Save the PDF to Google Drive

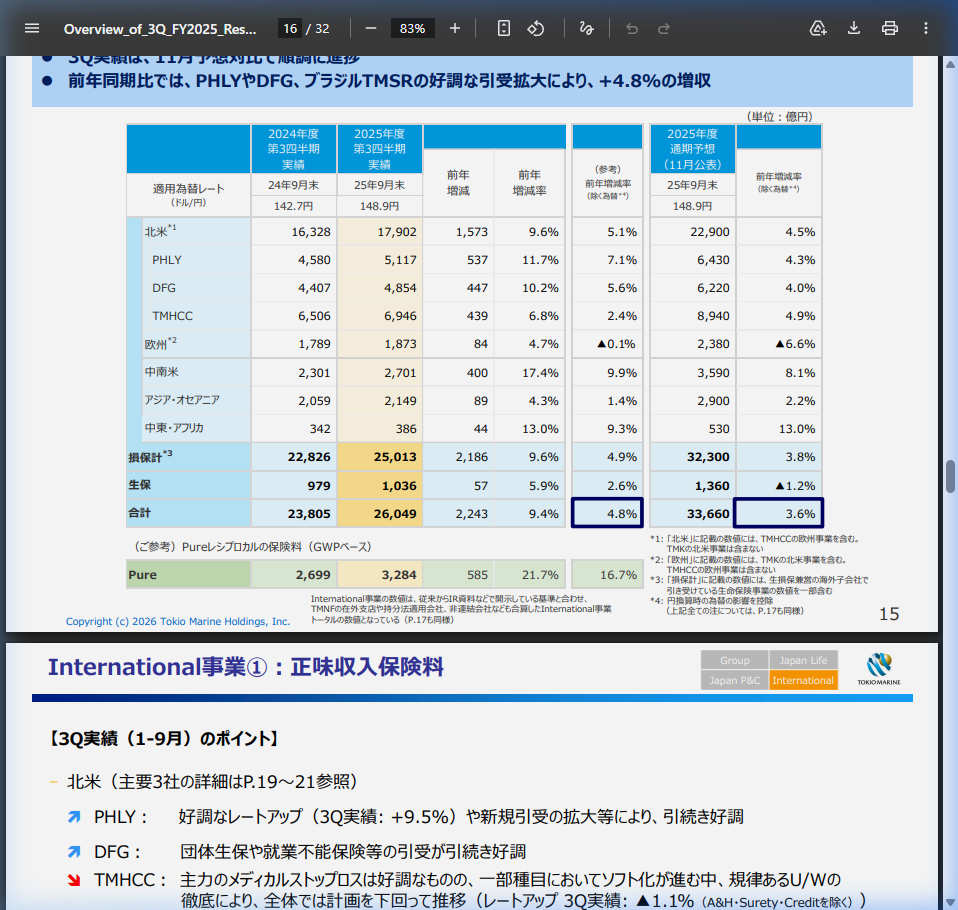click(x=817, y=28)
